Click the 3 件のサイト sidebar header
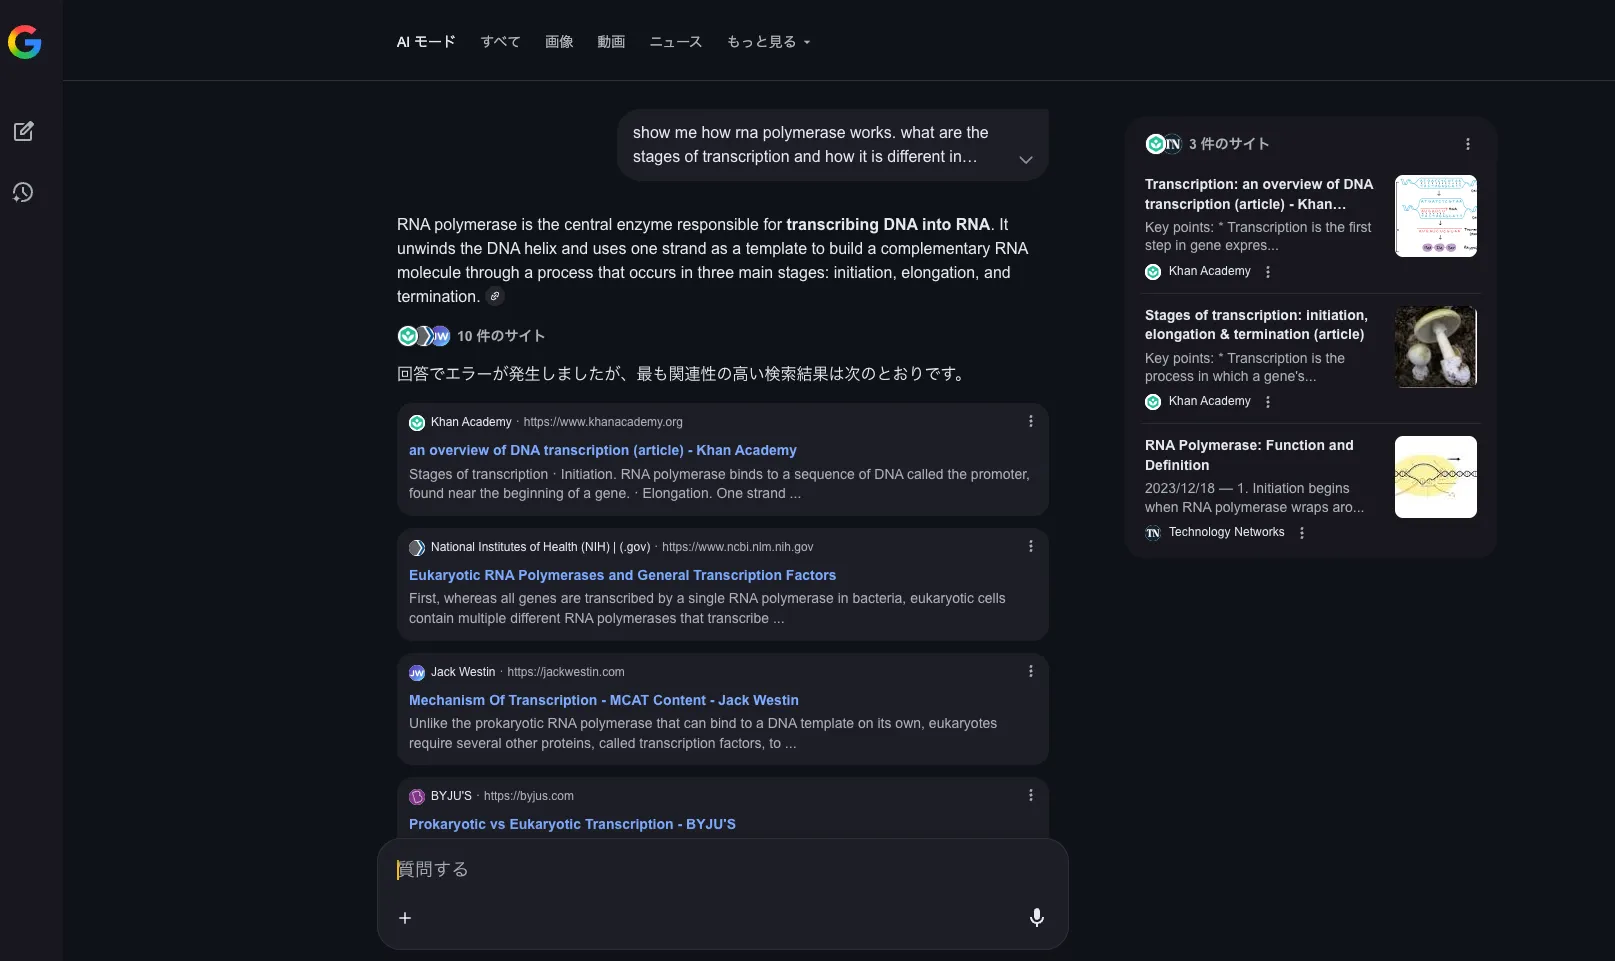 (1229, 144)
